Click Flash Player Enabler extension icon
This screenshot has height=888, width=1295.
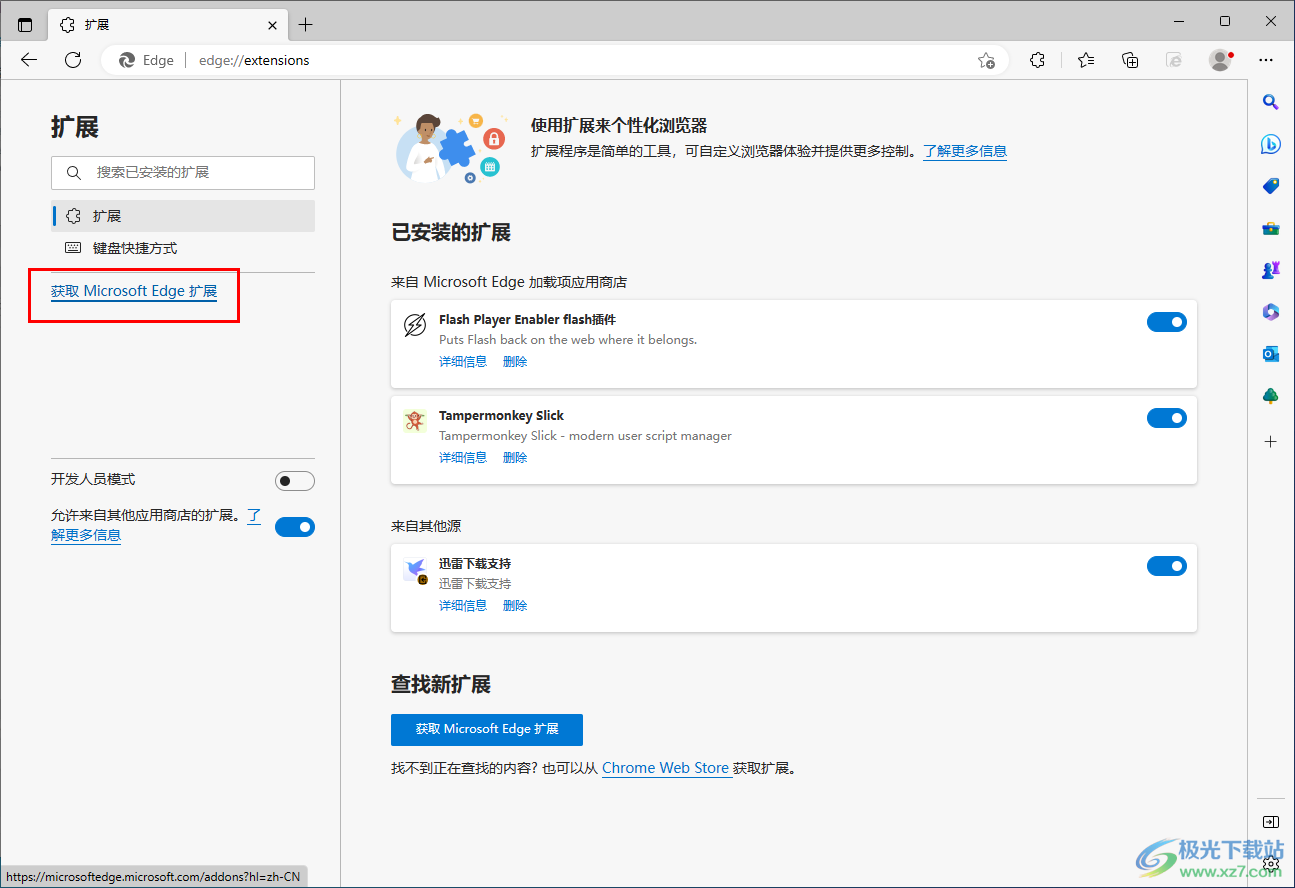[x=415, y=326]
